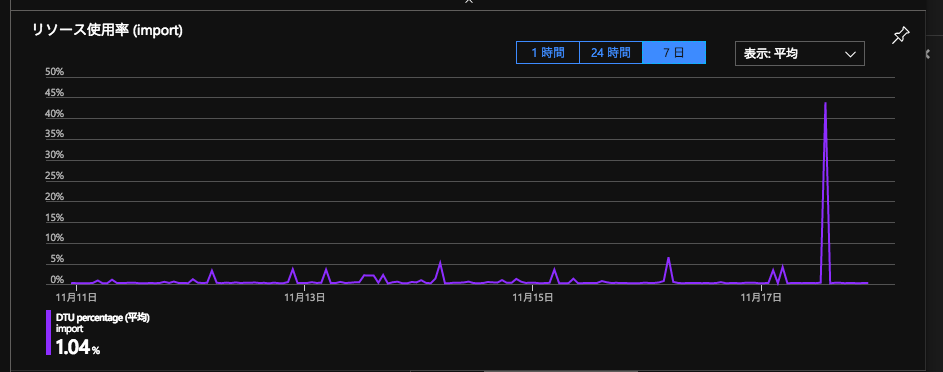Click the 50% y-axis label
The width and height of the screenshot is (943, 372).
tap(55, 72)
